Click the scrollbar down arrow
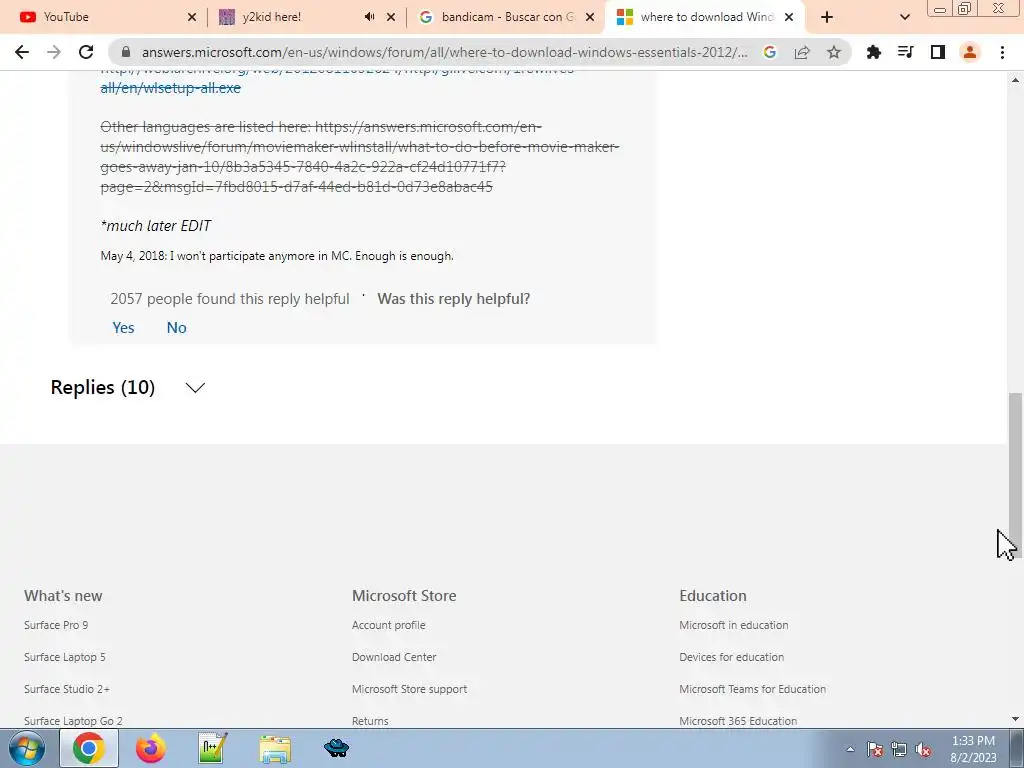 click(x=1015, y=719)
